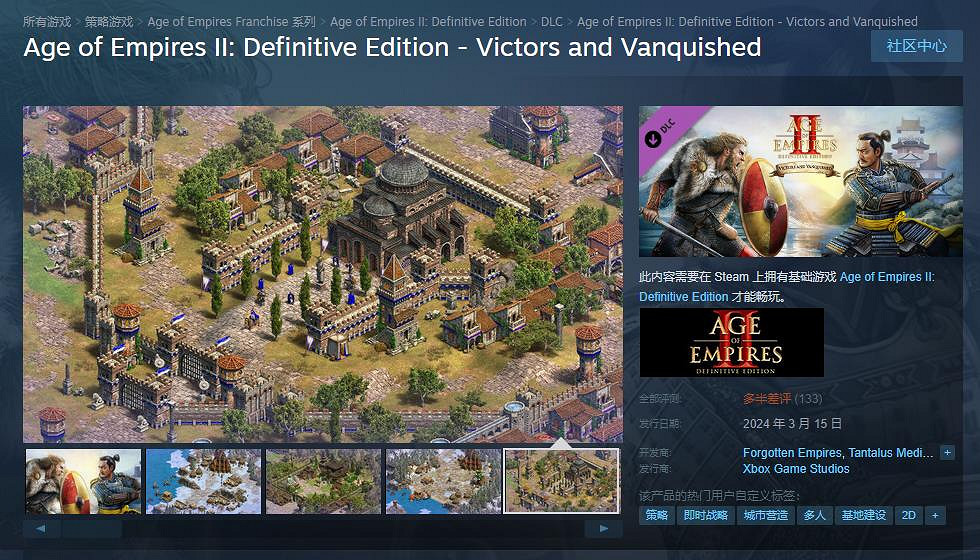The width and height of the screenshot is (980, 560).
Task: Open the 所有游戏 breadcrumb link
Action: (x=47, y=22)
